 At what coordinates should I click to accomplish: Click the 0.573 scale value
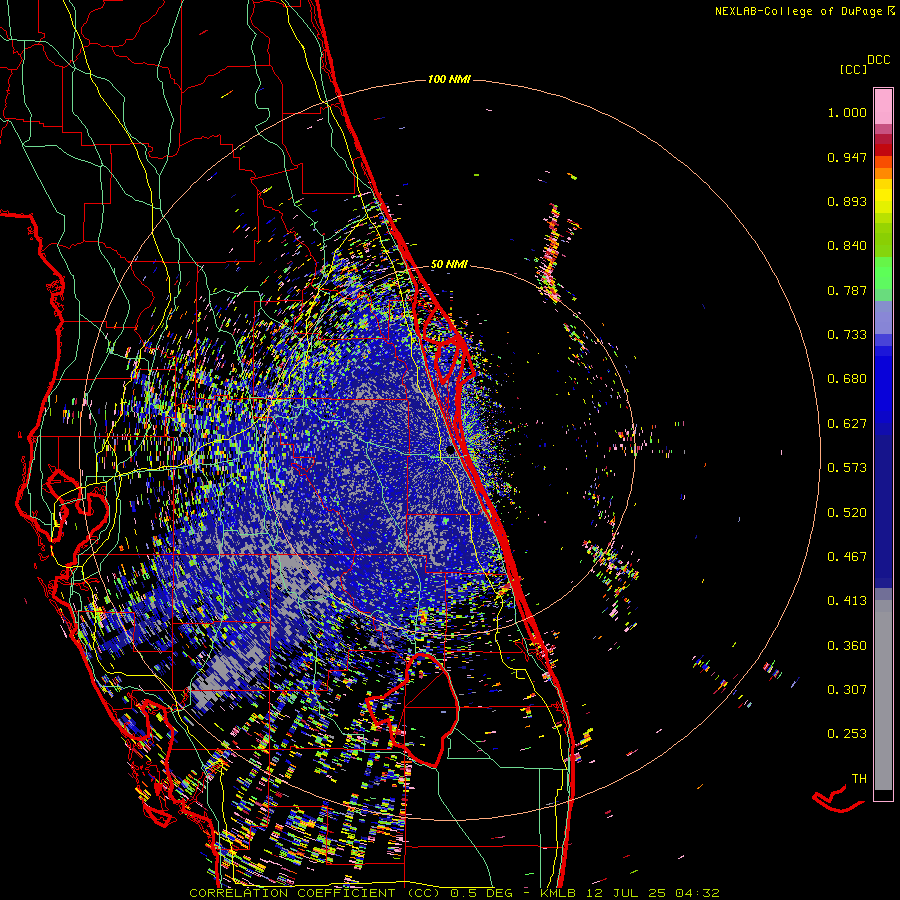coord(847,468)
